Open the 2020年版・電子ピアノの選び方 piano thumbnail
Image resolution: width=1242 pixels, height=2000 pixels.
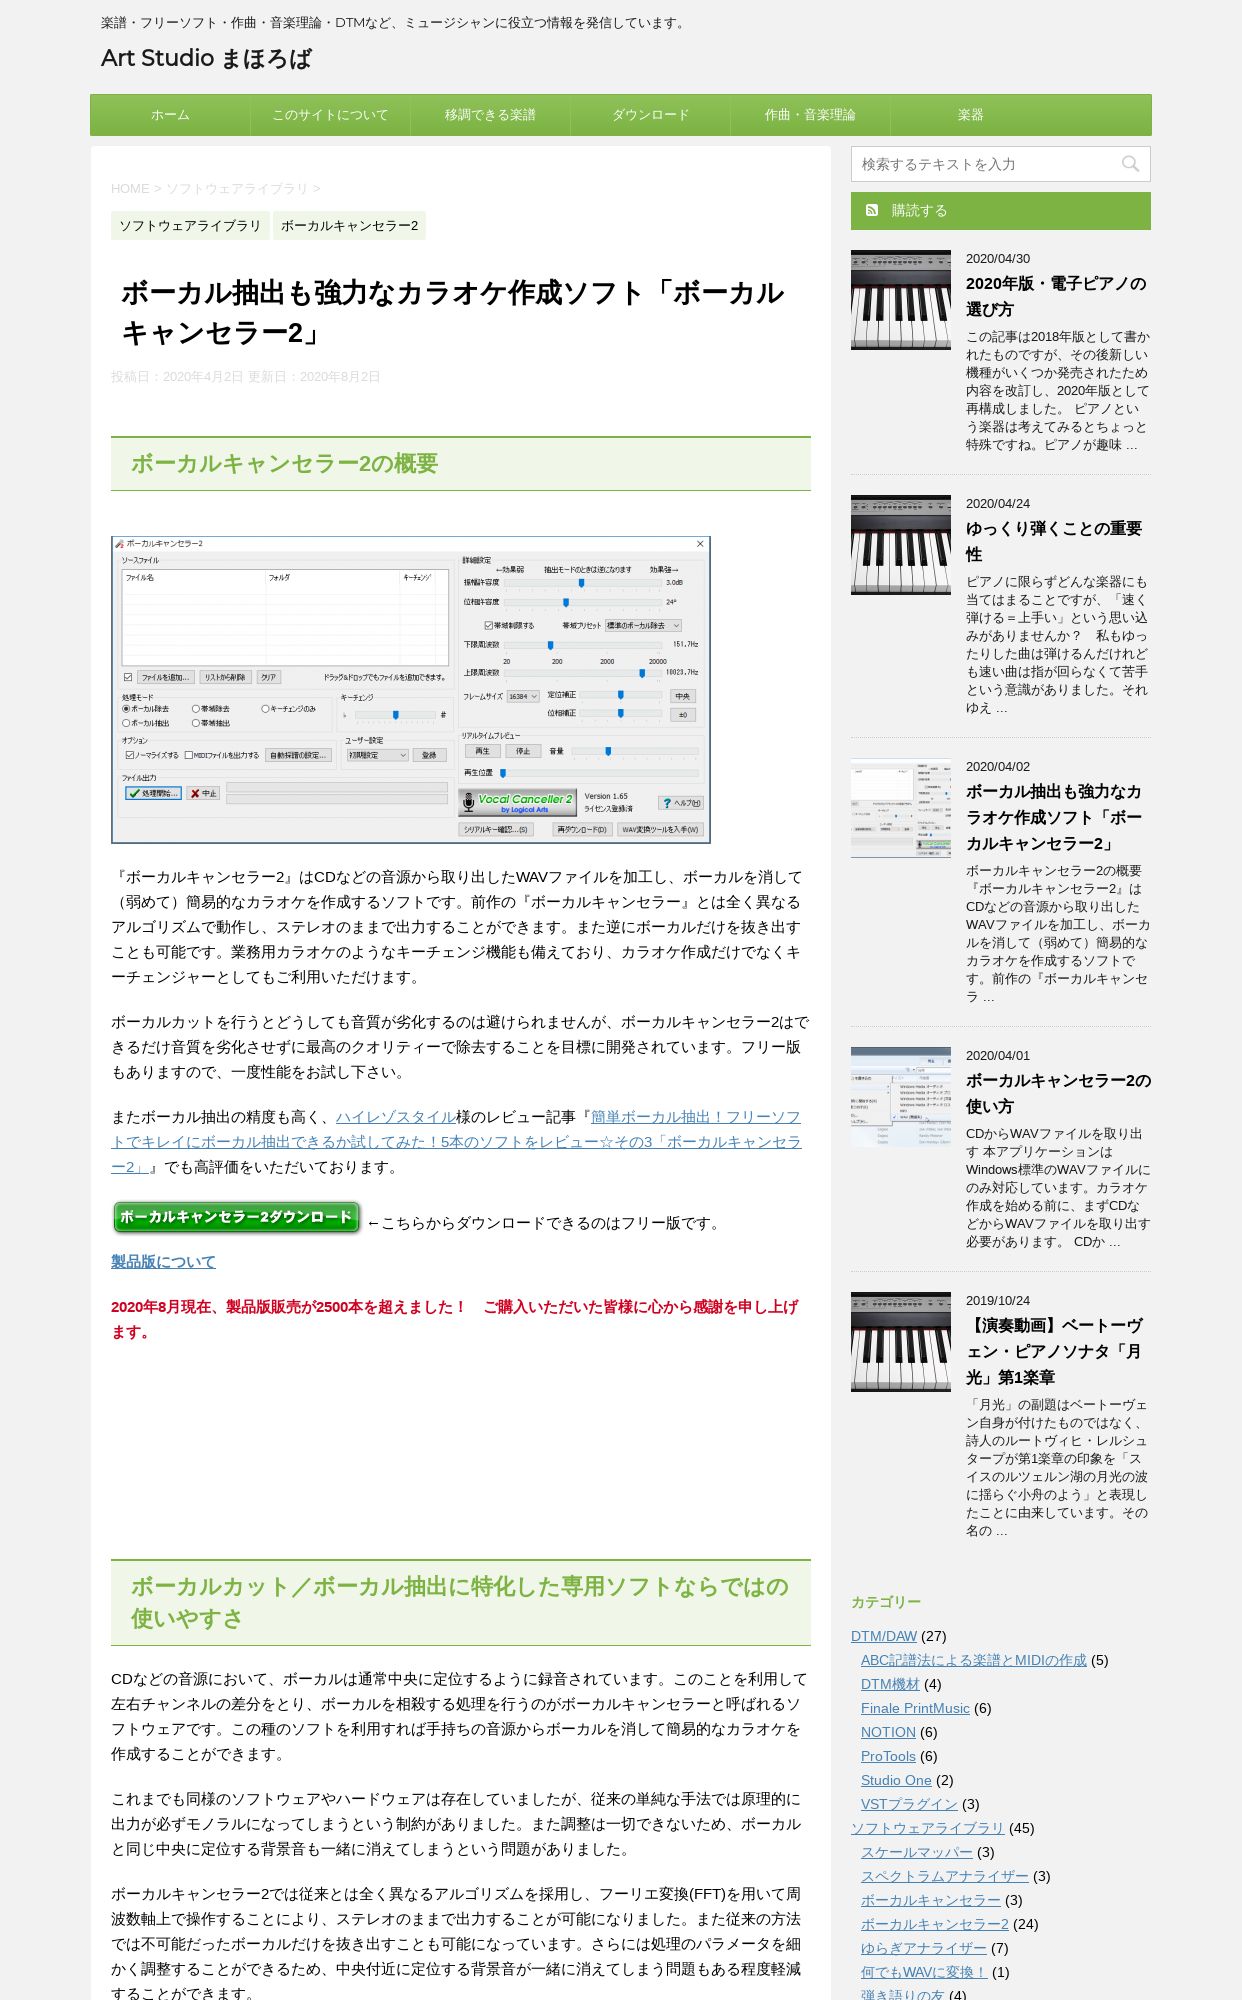(x=901, y=300)
